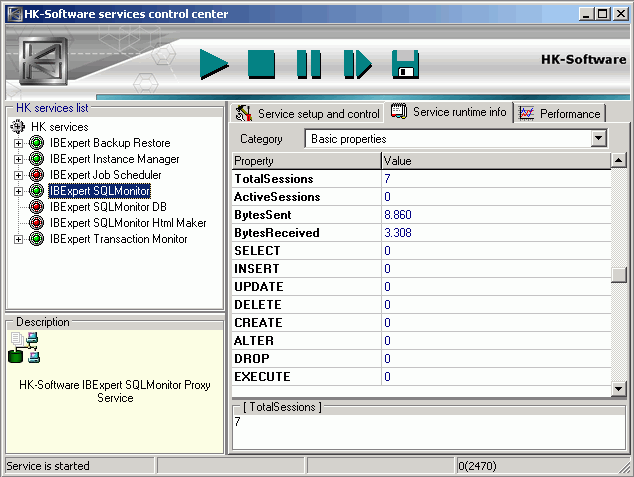Click the TotalSessions value 7 in the table
Image resolution: width=634 pixels, height=477 pixels.
(x=387, y=179)
